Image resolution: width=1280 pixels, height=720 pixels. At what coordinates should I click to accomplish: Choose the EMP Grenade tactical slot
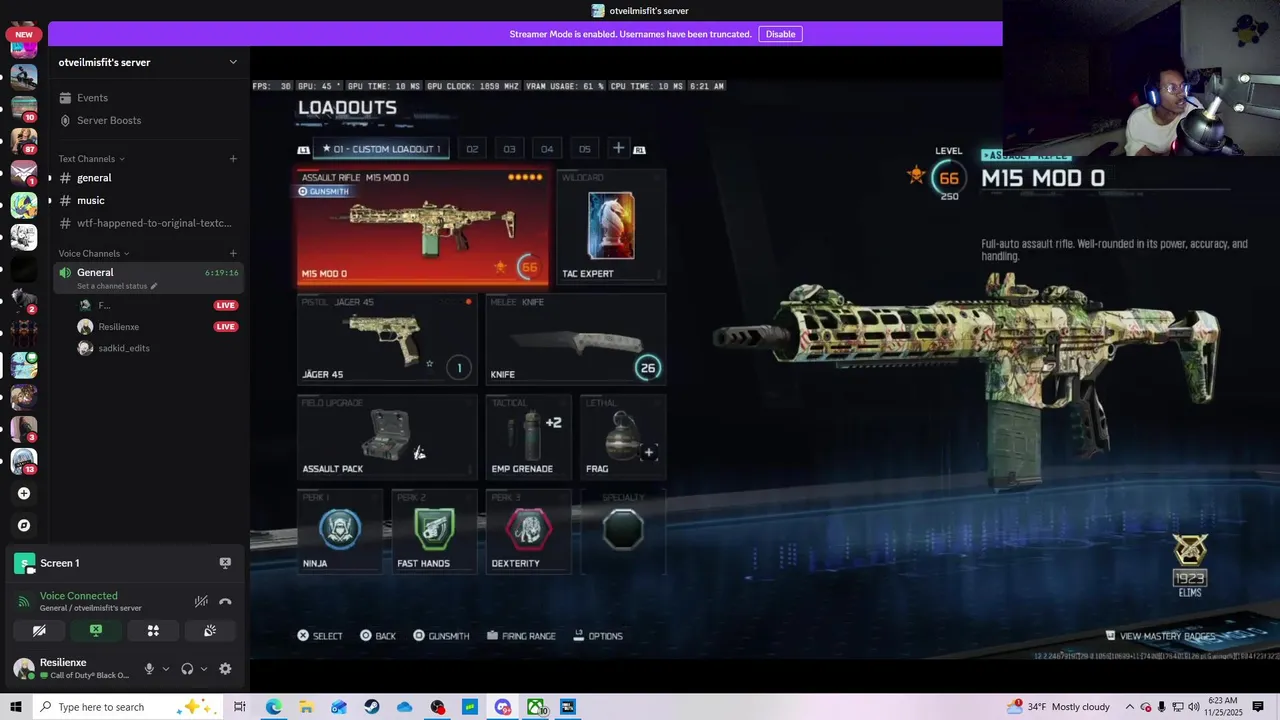click(528, 436)
